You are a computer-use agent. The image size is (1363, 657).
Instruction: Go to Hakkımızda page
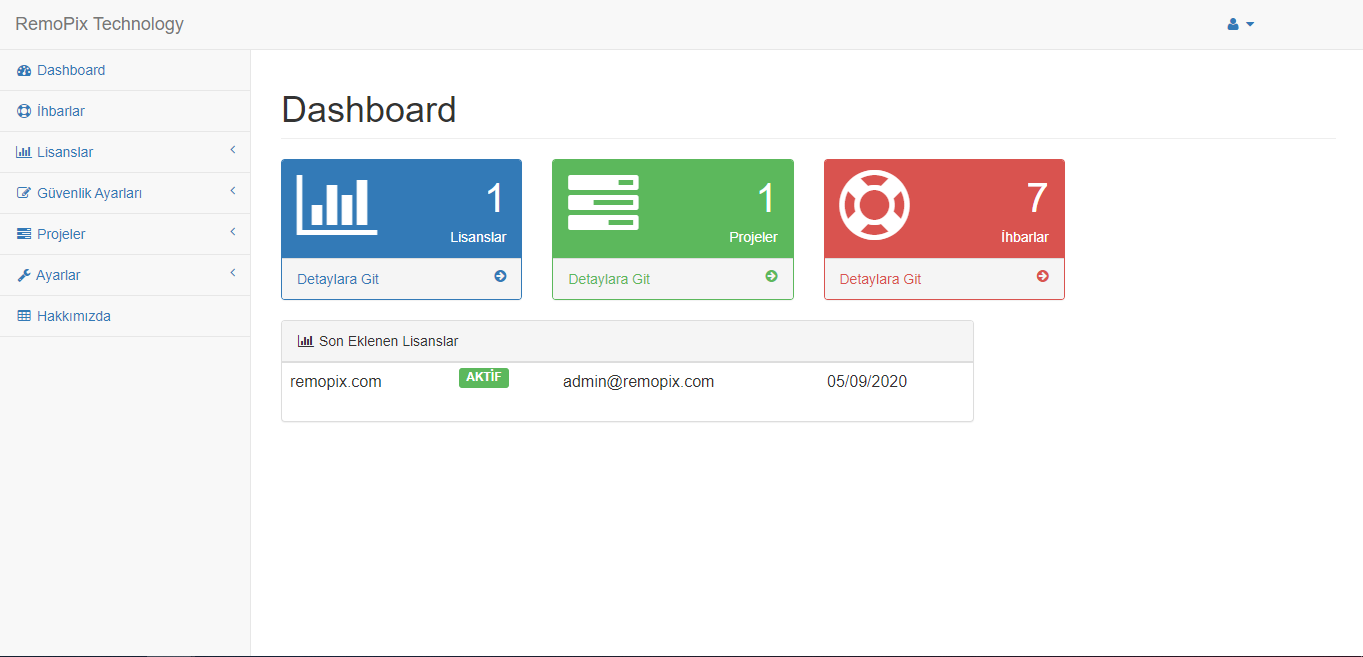pyautogui.click(x=73, y=316)
